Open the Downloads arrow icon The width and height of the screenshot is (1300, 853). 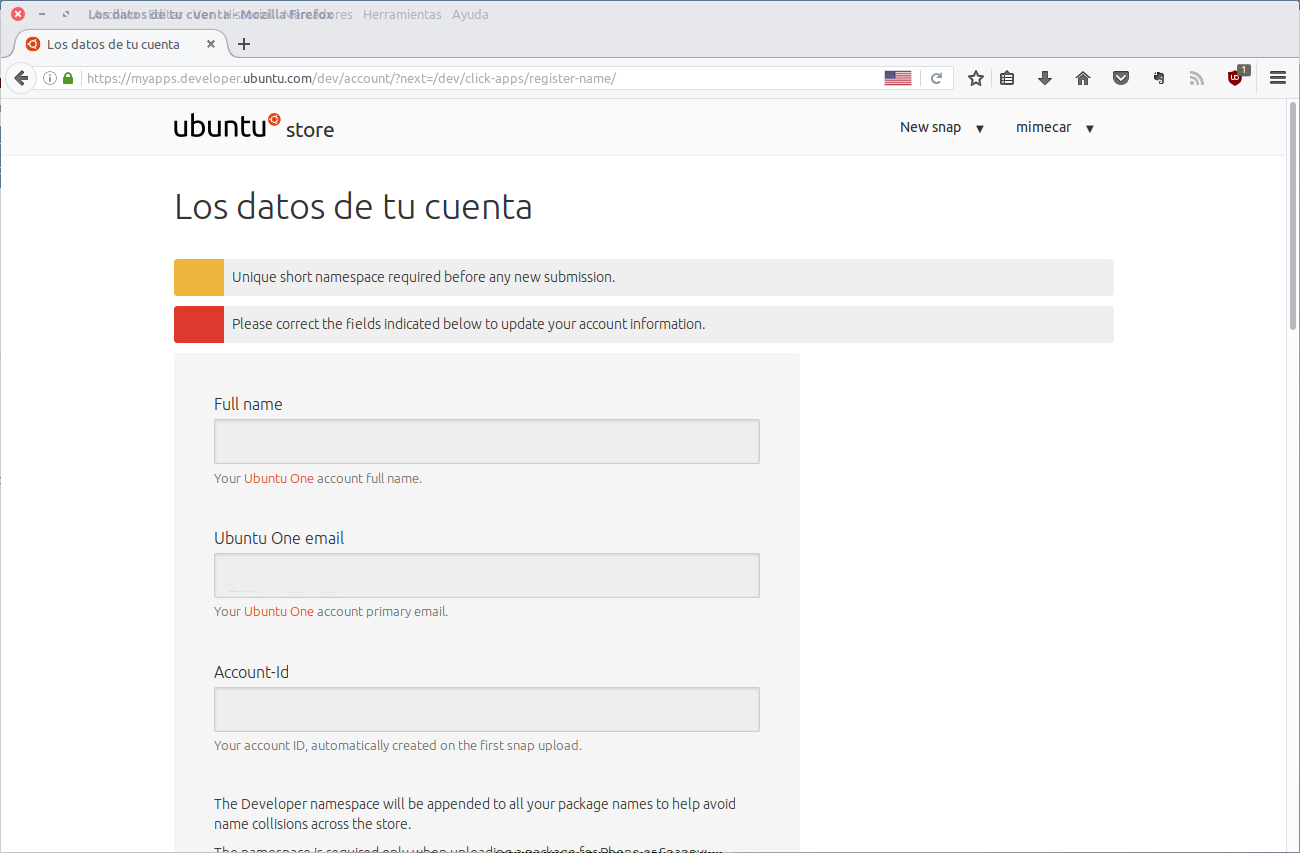click(x=1045, y=78)
